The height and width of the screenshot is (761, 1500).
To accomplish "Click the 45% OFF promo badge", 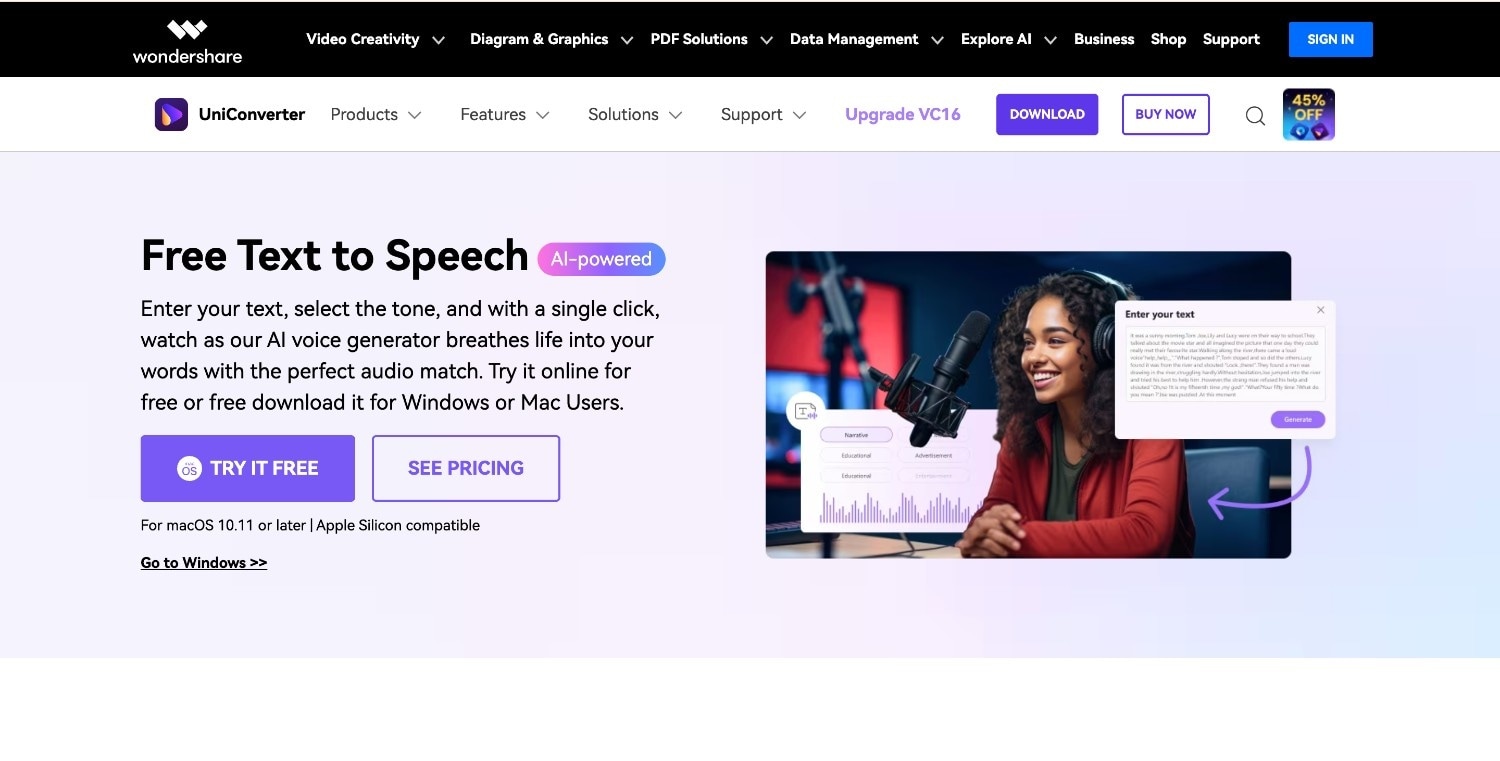I will click(x=1309, y=114).
